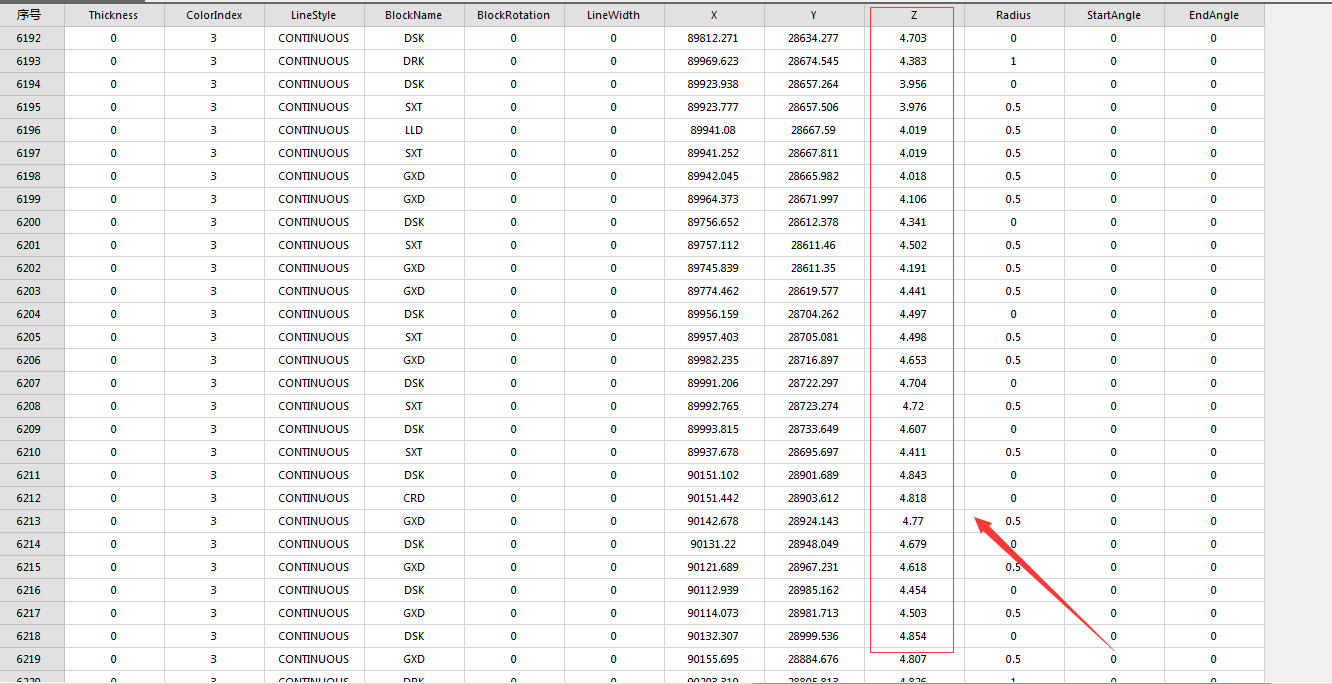Click the LineWidth column header
Screen dimensions: 1332x684
tap(613, 15)
